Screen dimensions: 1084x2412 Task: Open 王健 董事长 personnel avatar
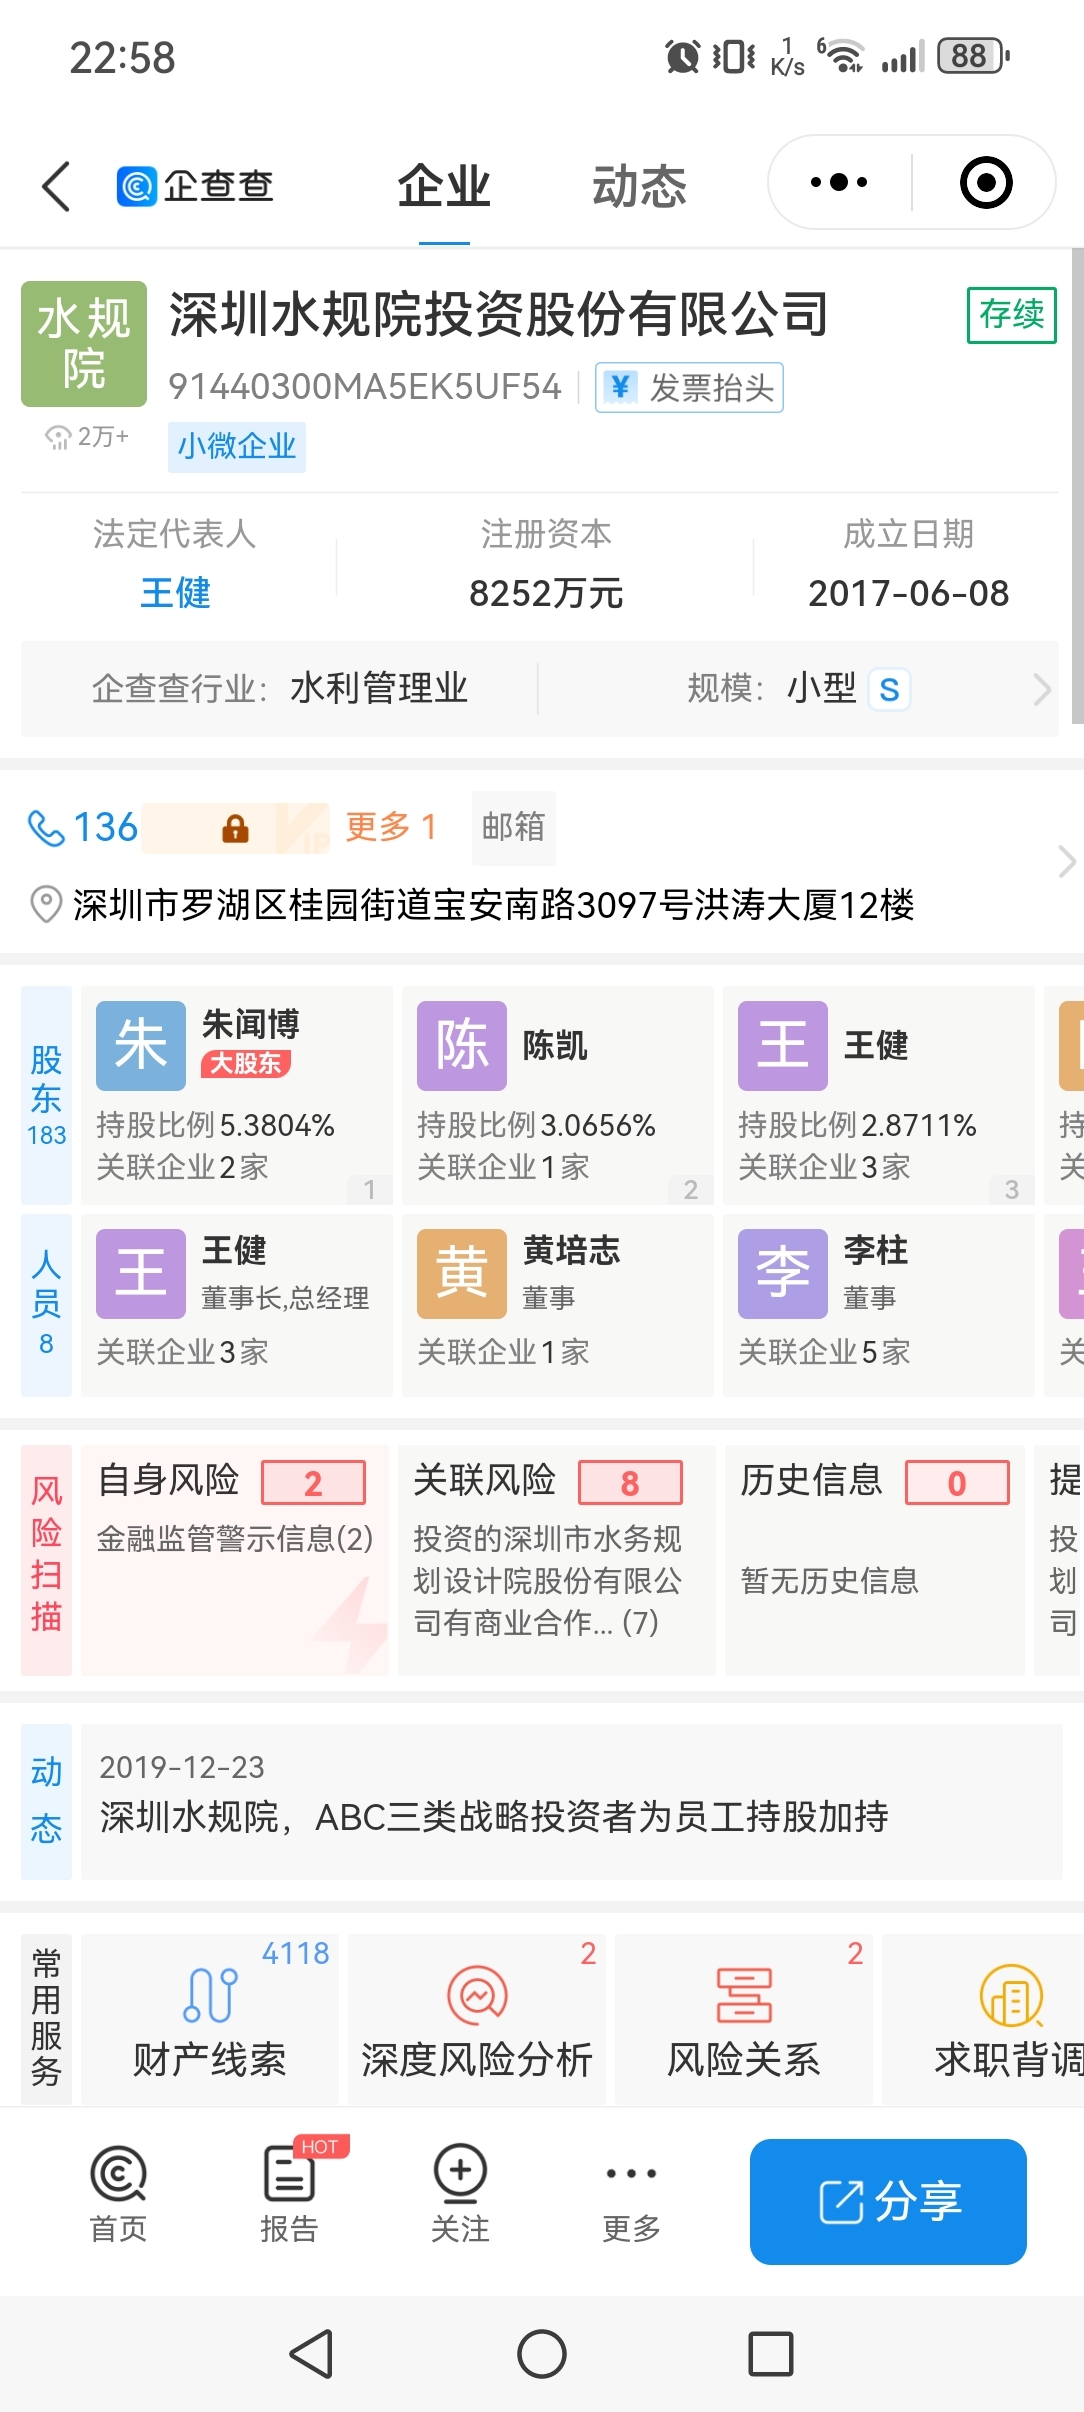[x=141, y=1273]
